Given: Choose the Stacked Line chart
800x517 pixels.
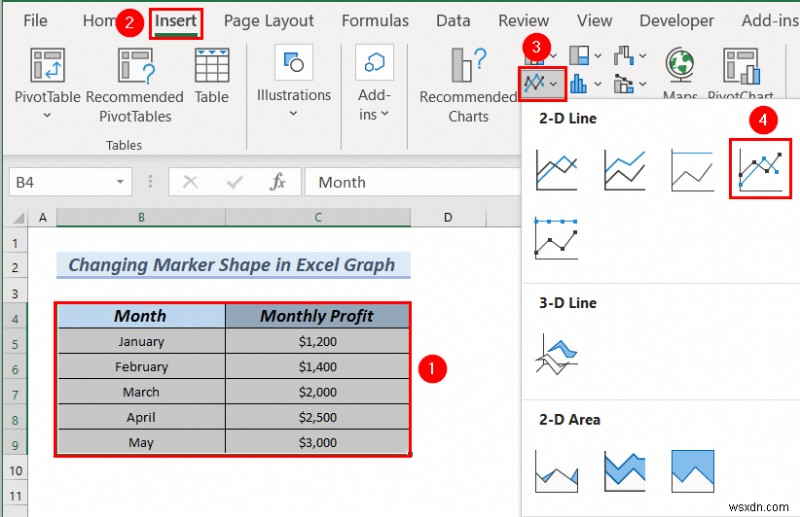Looking at the screenshot, I should (624, 170).
